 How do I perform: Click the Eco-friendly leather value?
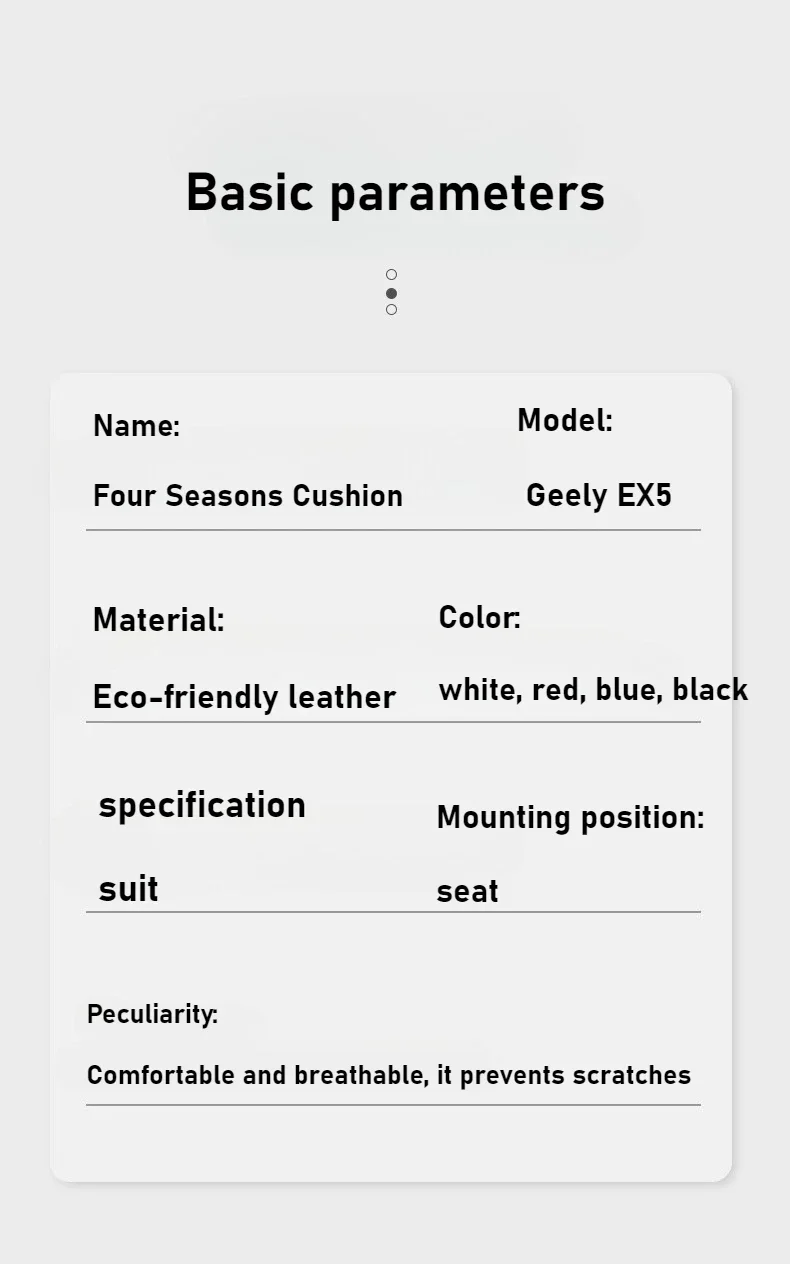244,696
